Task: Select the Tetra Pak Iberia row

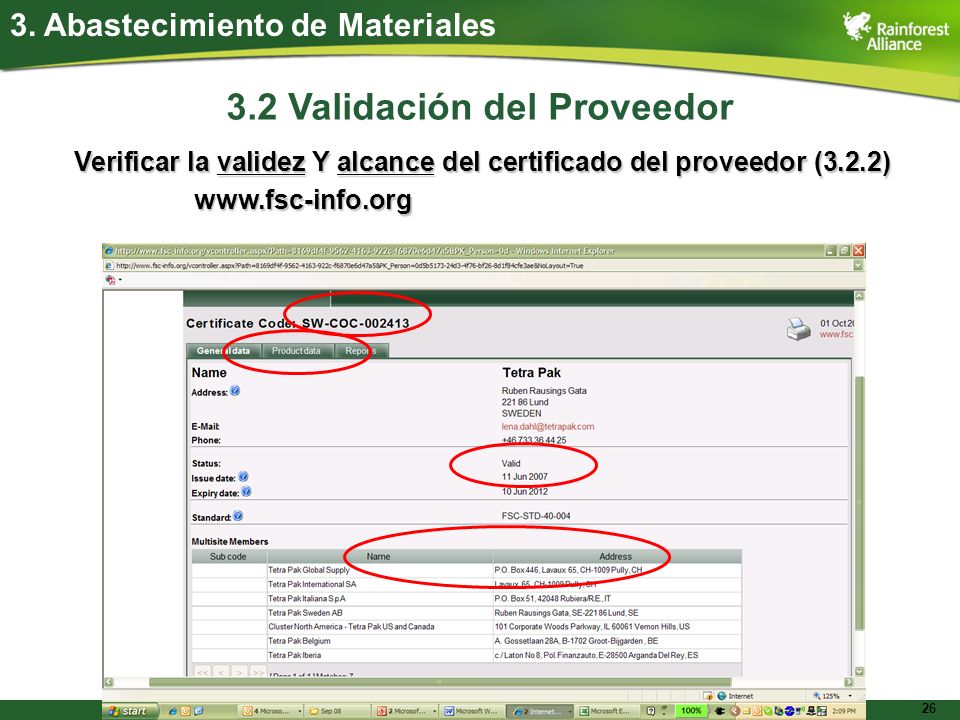Action: tap(467, 655)
